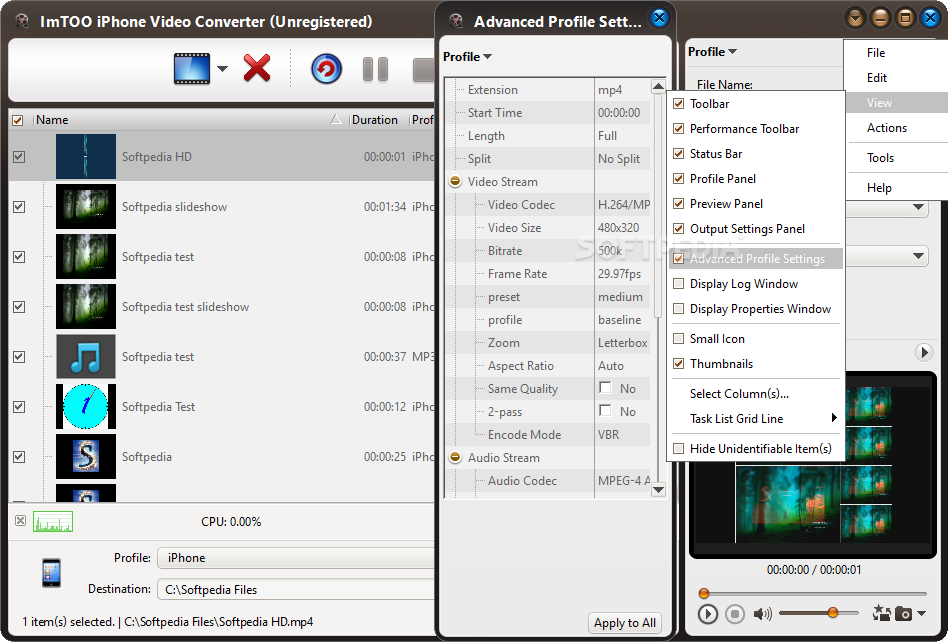Open the Destination path combo box
The image size is (948, 642).
pos(296,589)
